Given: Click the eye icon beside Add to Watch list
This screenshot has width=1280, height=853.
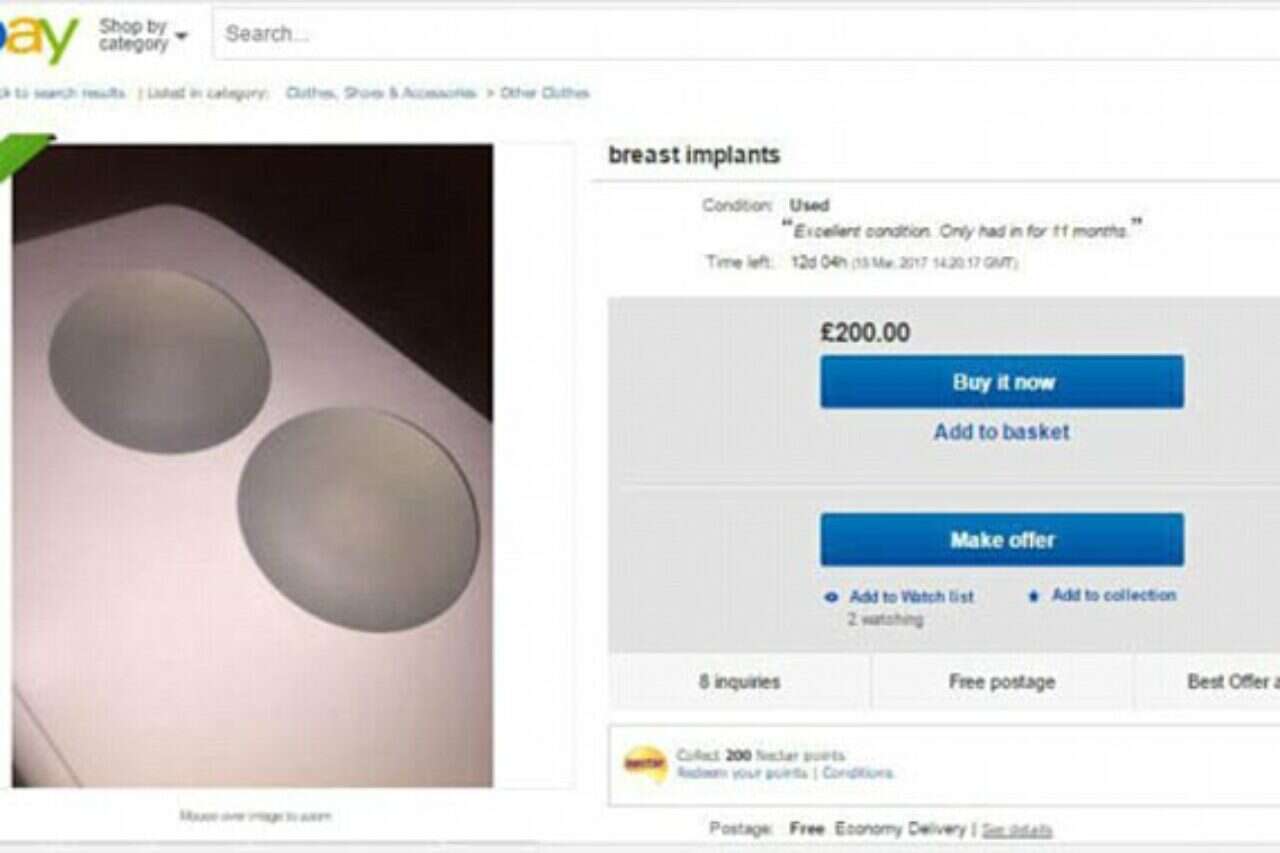Looking at the screenshot, I should pyautogui.click(x=830, y=597).
